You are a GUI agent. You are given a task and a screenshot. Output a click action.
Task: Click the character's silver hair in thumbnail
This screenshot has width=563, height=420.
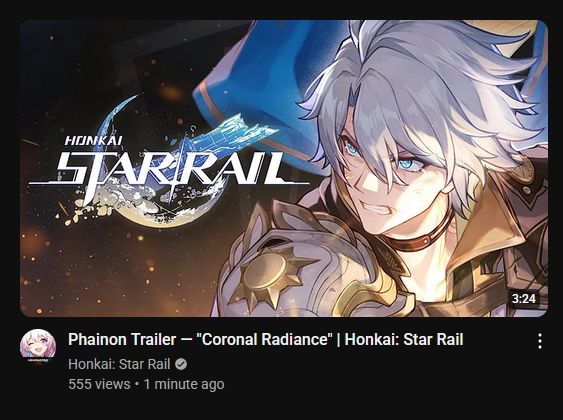tap(431, 90)
